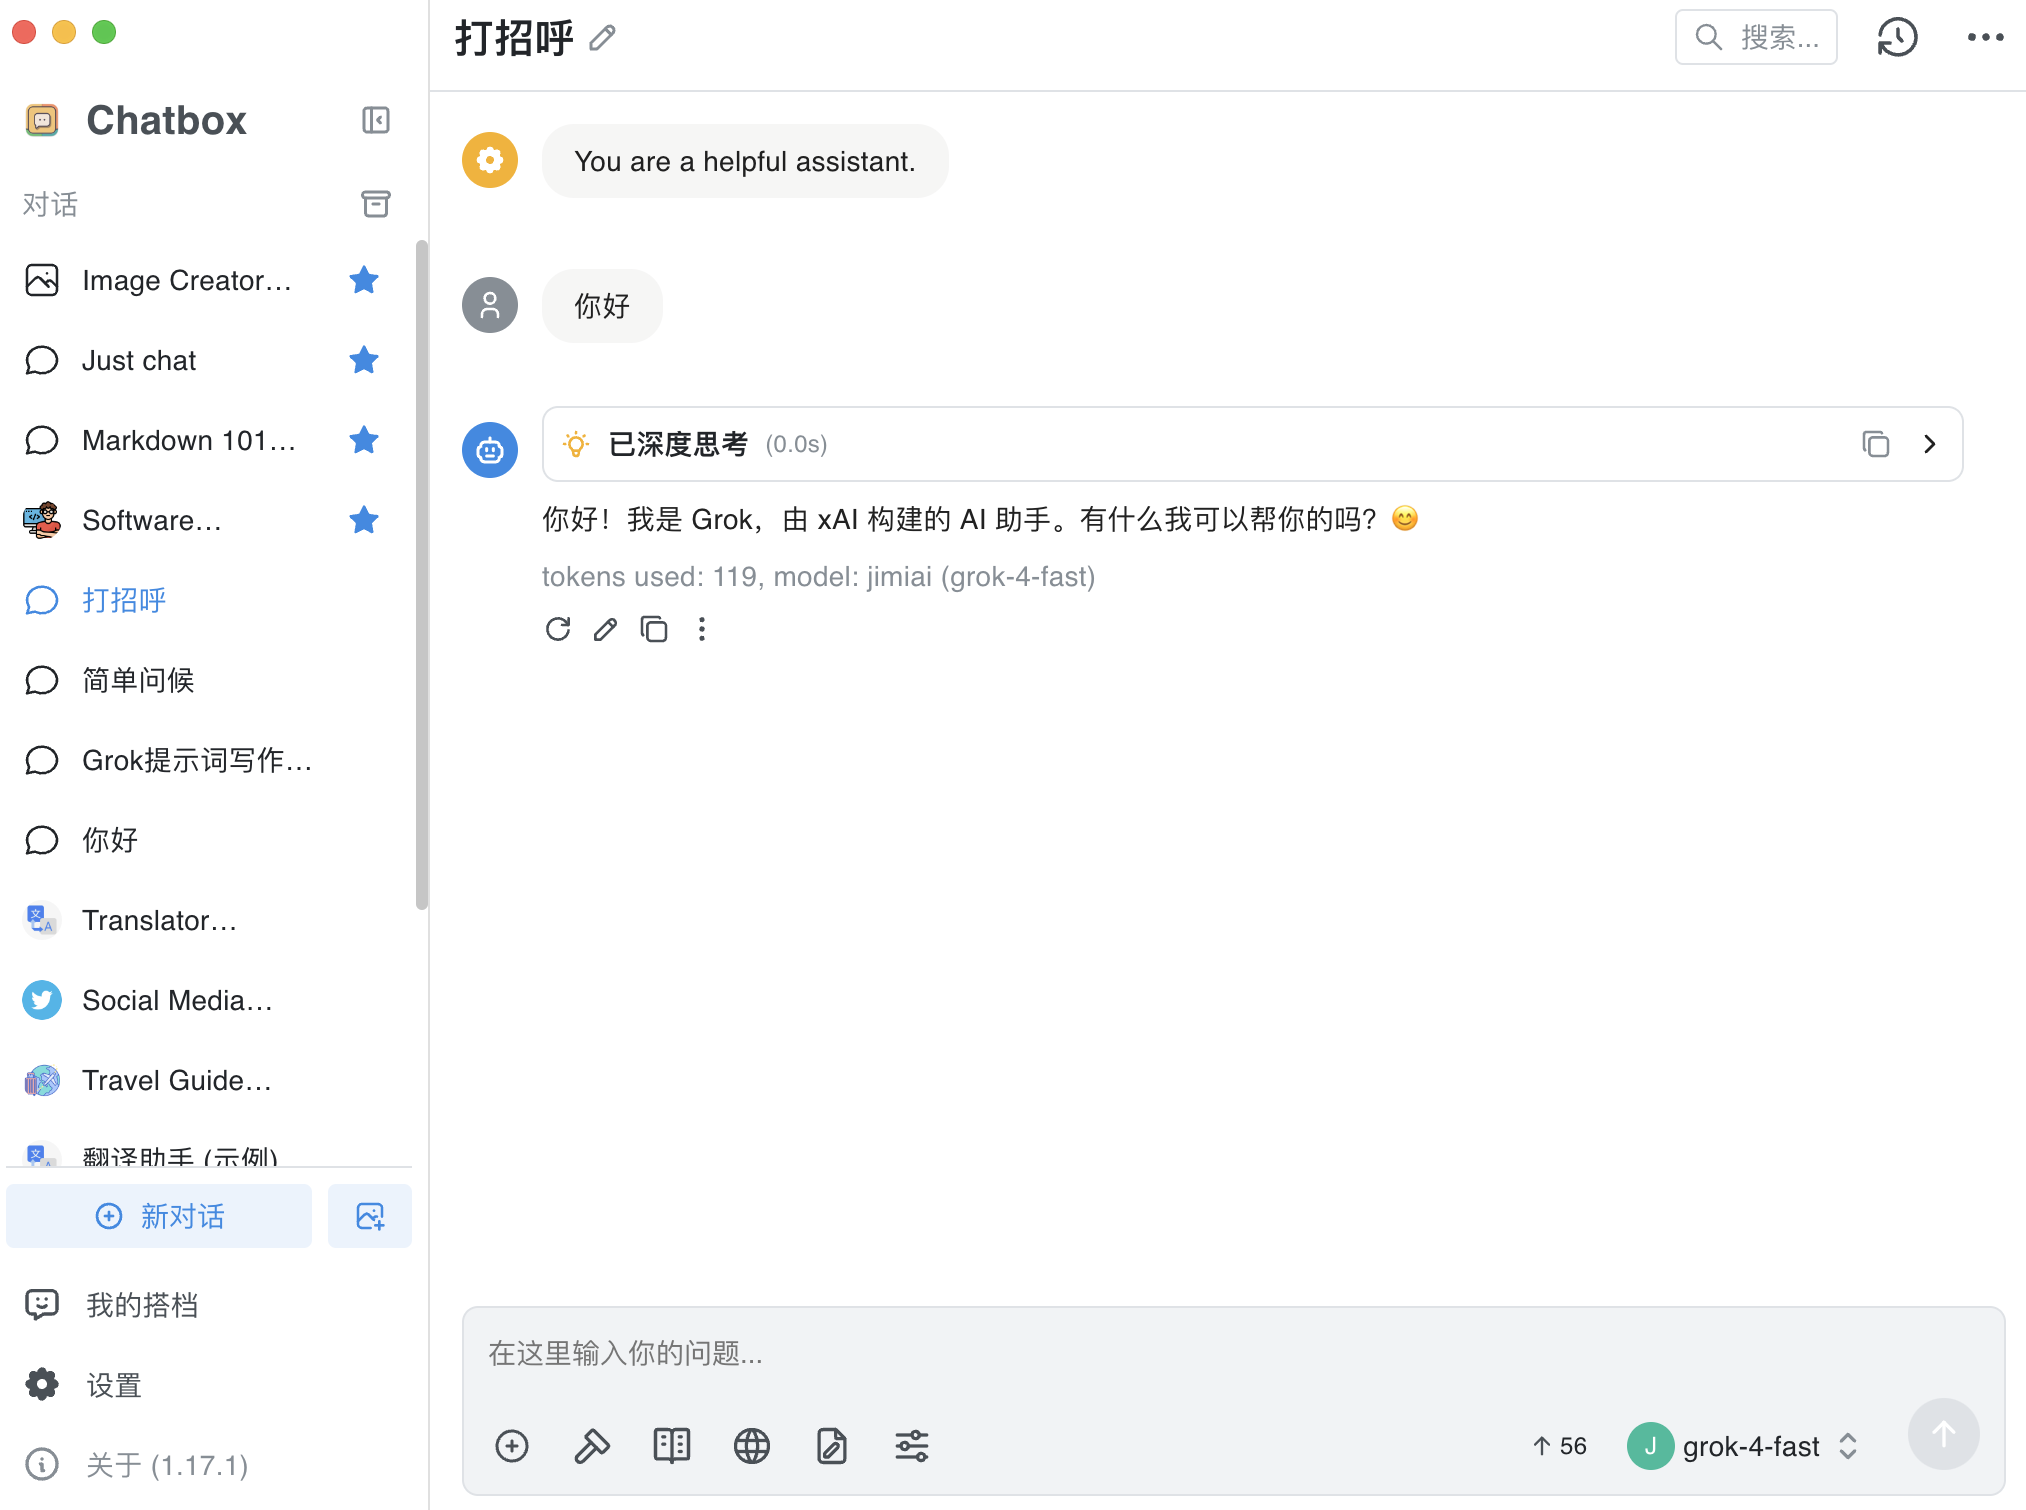Open the tools hammer icon in input toolbar

tap(591, 1445)
